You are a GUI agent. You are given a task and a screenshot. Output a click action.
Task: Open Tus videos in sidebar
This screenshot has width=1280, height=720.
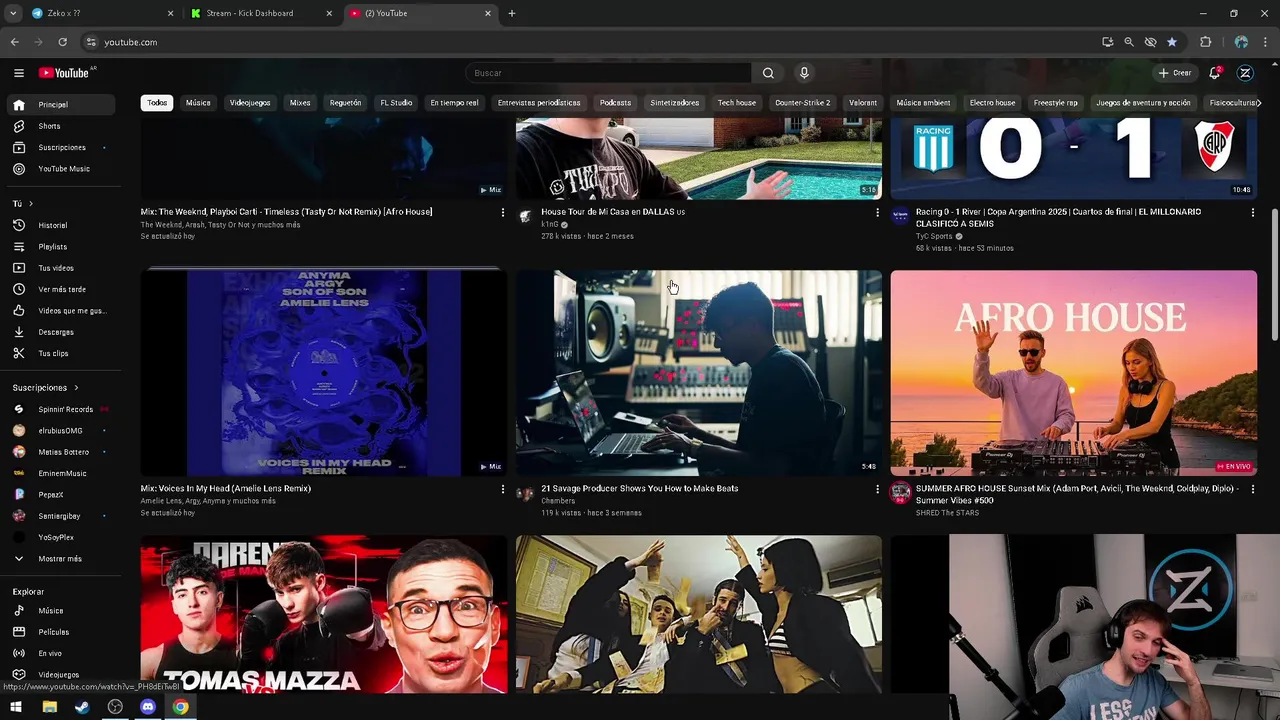coord(60,268)
